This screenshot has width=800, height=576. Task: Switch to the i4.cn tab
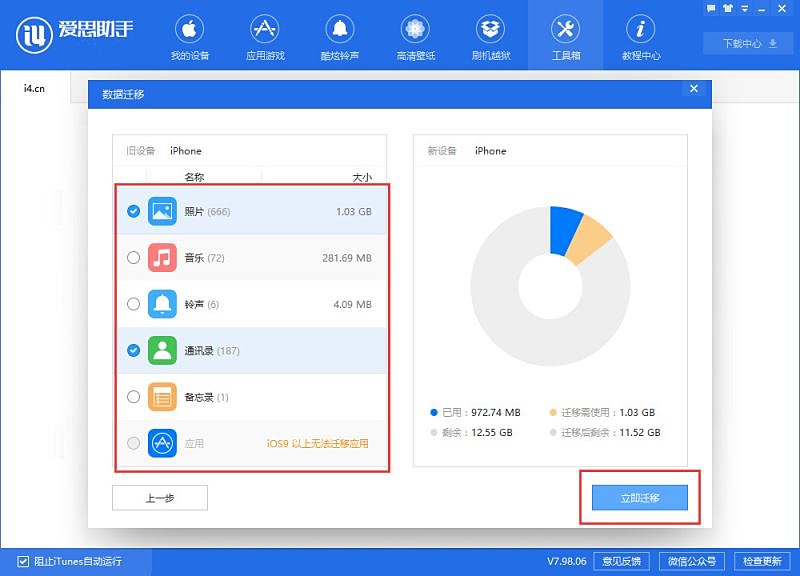[34, 88]
